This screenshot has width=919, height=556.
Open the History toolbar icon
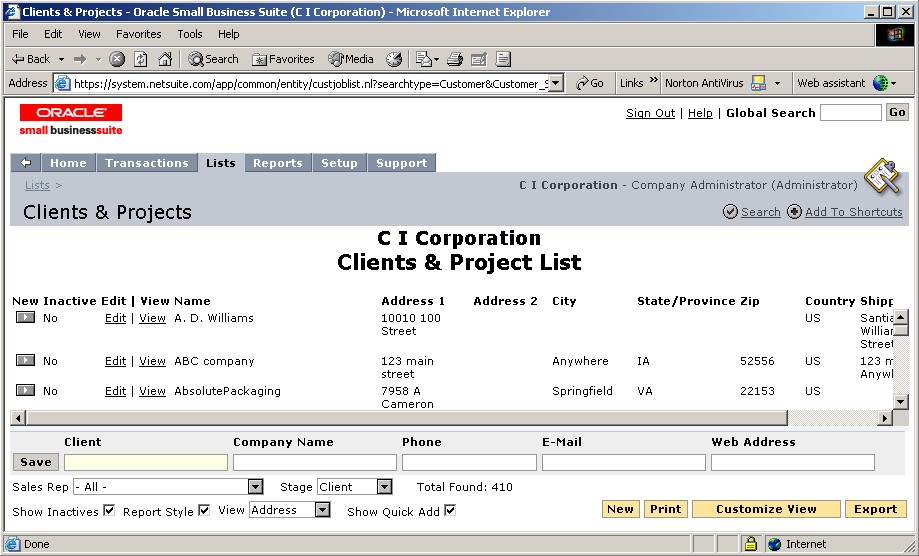(394, 59)
